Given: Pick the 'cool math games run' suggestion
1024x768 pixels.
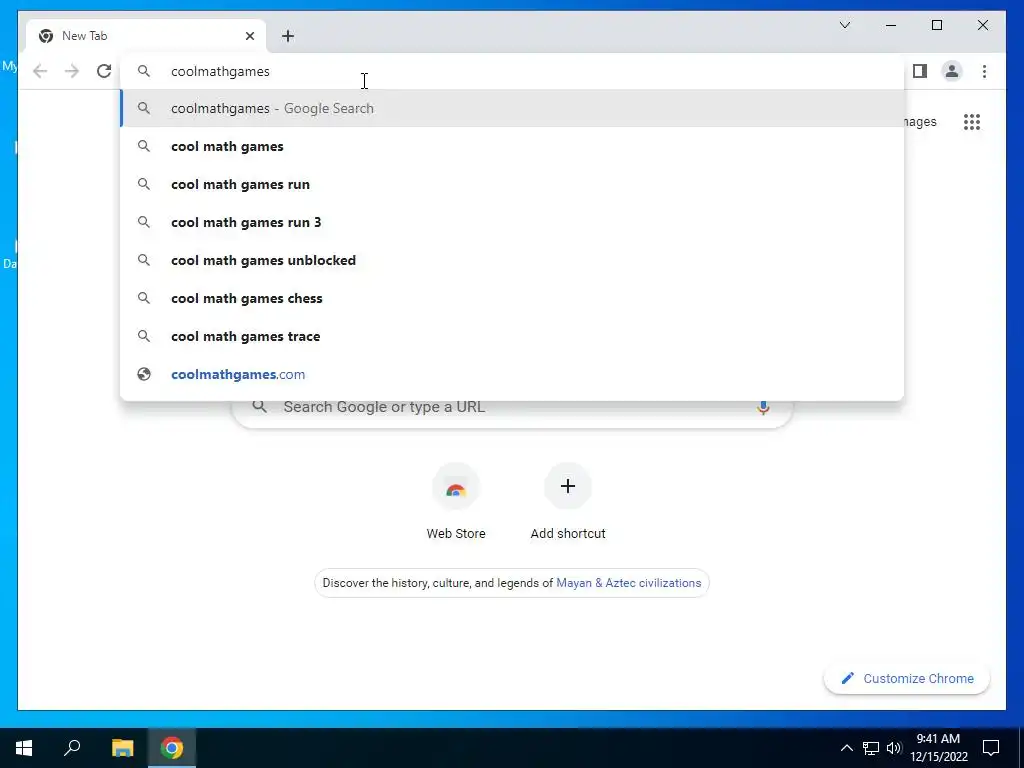Looking at the screenshot, I should tap(512, 184).
